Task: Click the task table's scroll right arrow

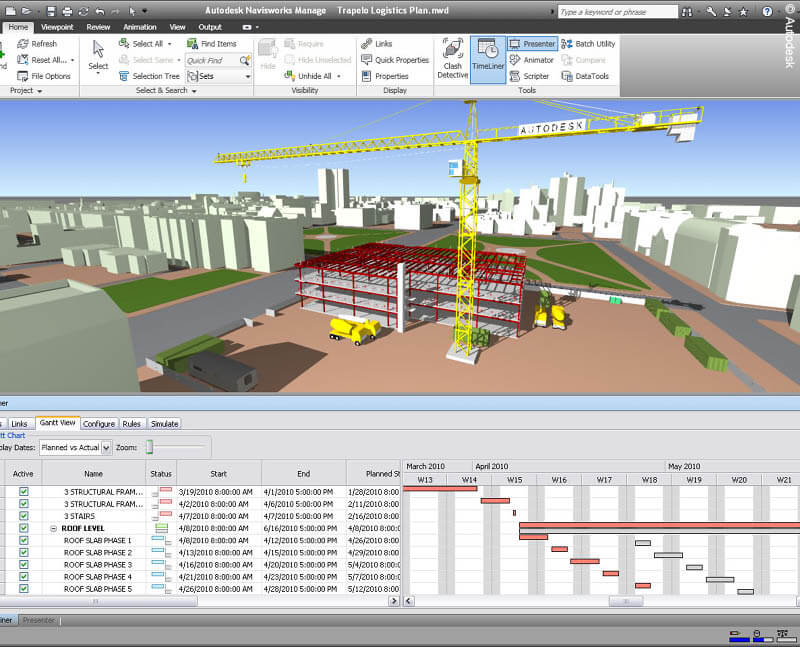Action: [393, 601]
